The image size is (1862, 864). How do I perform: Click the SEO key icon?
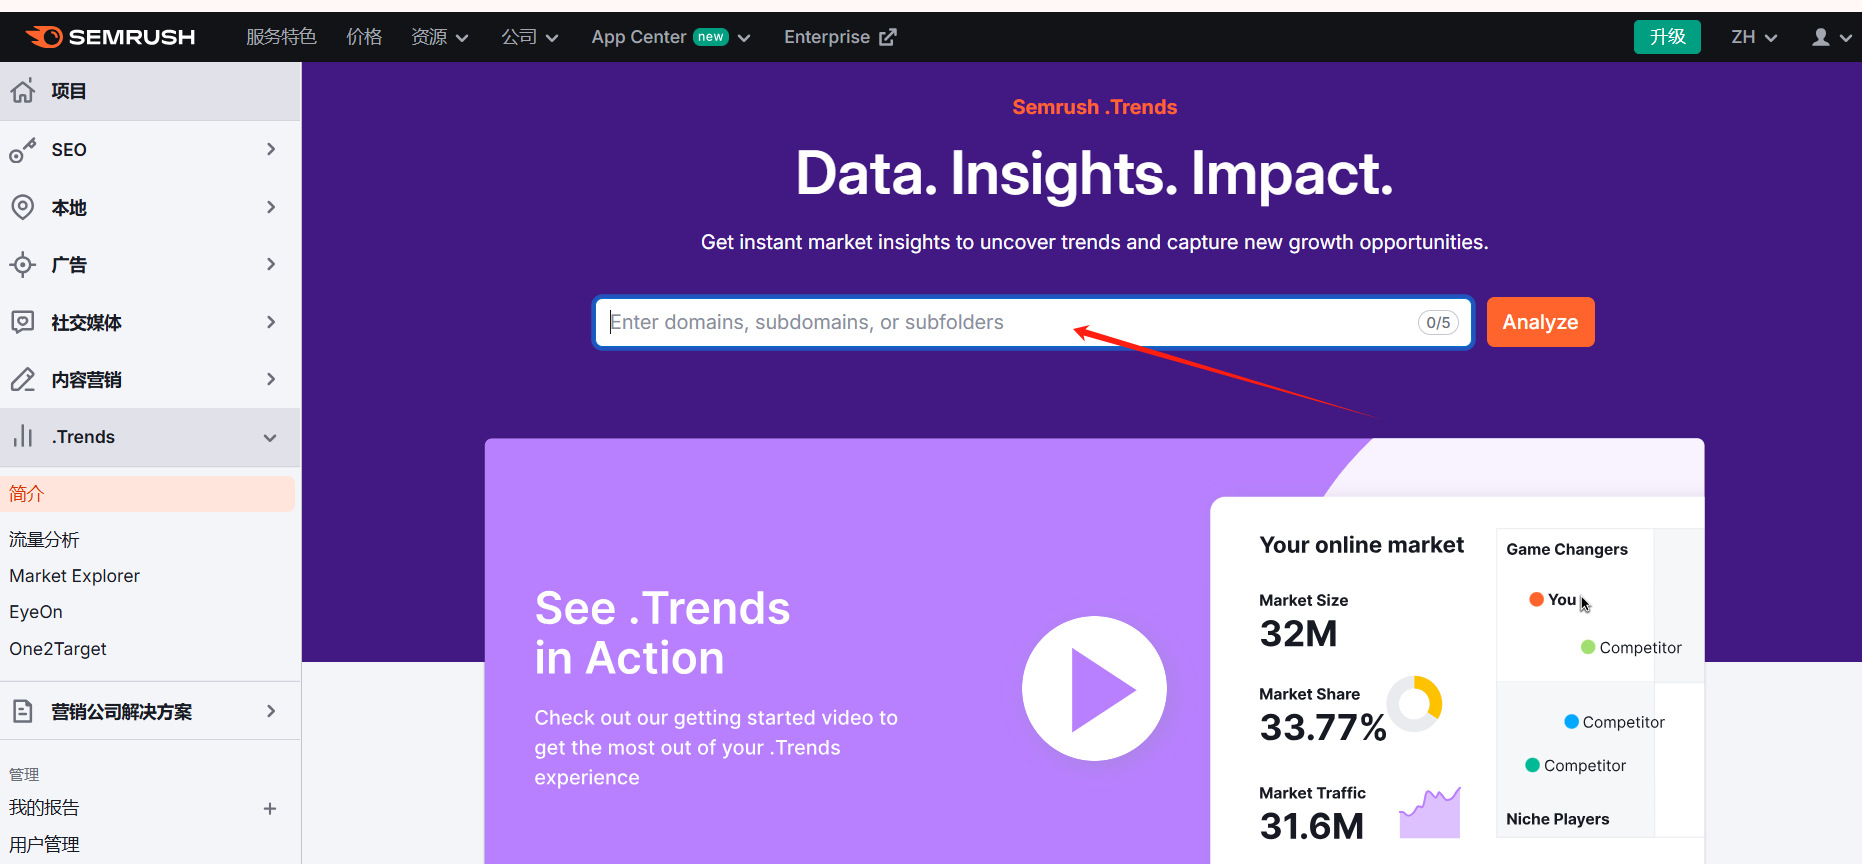click(23, 150)
